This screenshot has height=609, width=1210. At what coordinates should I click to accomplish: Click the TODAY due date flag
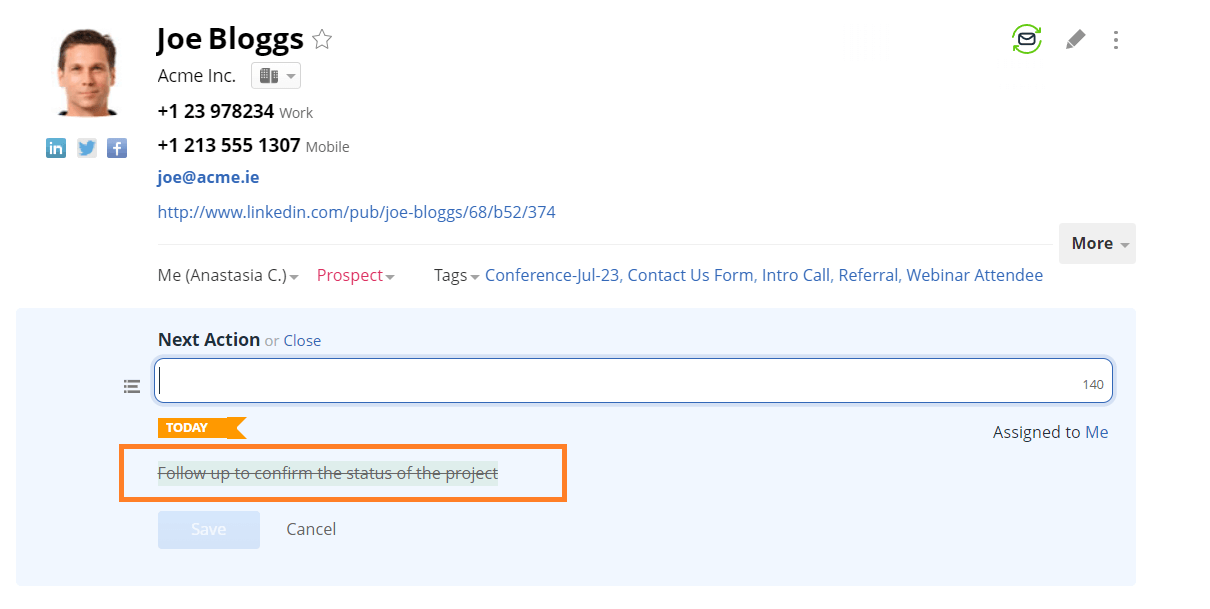coord(200,428)
